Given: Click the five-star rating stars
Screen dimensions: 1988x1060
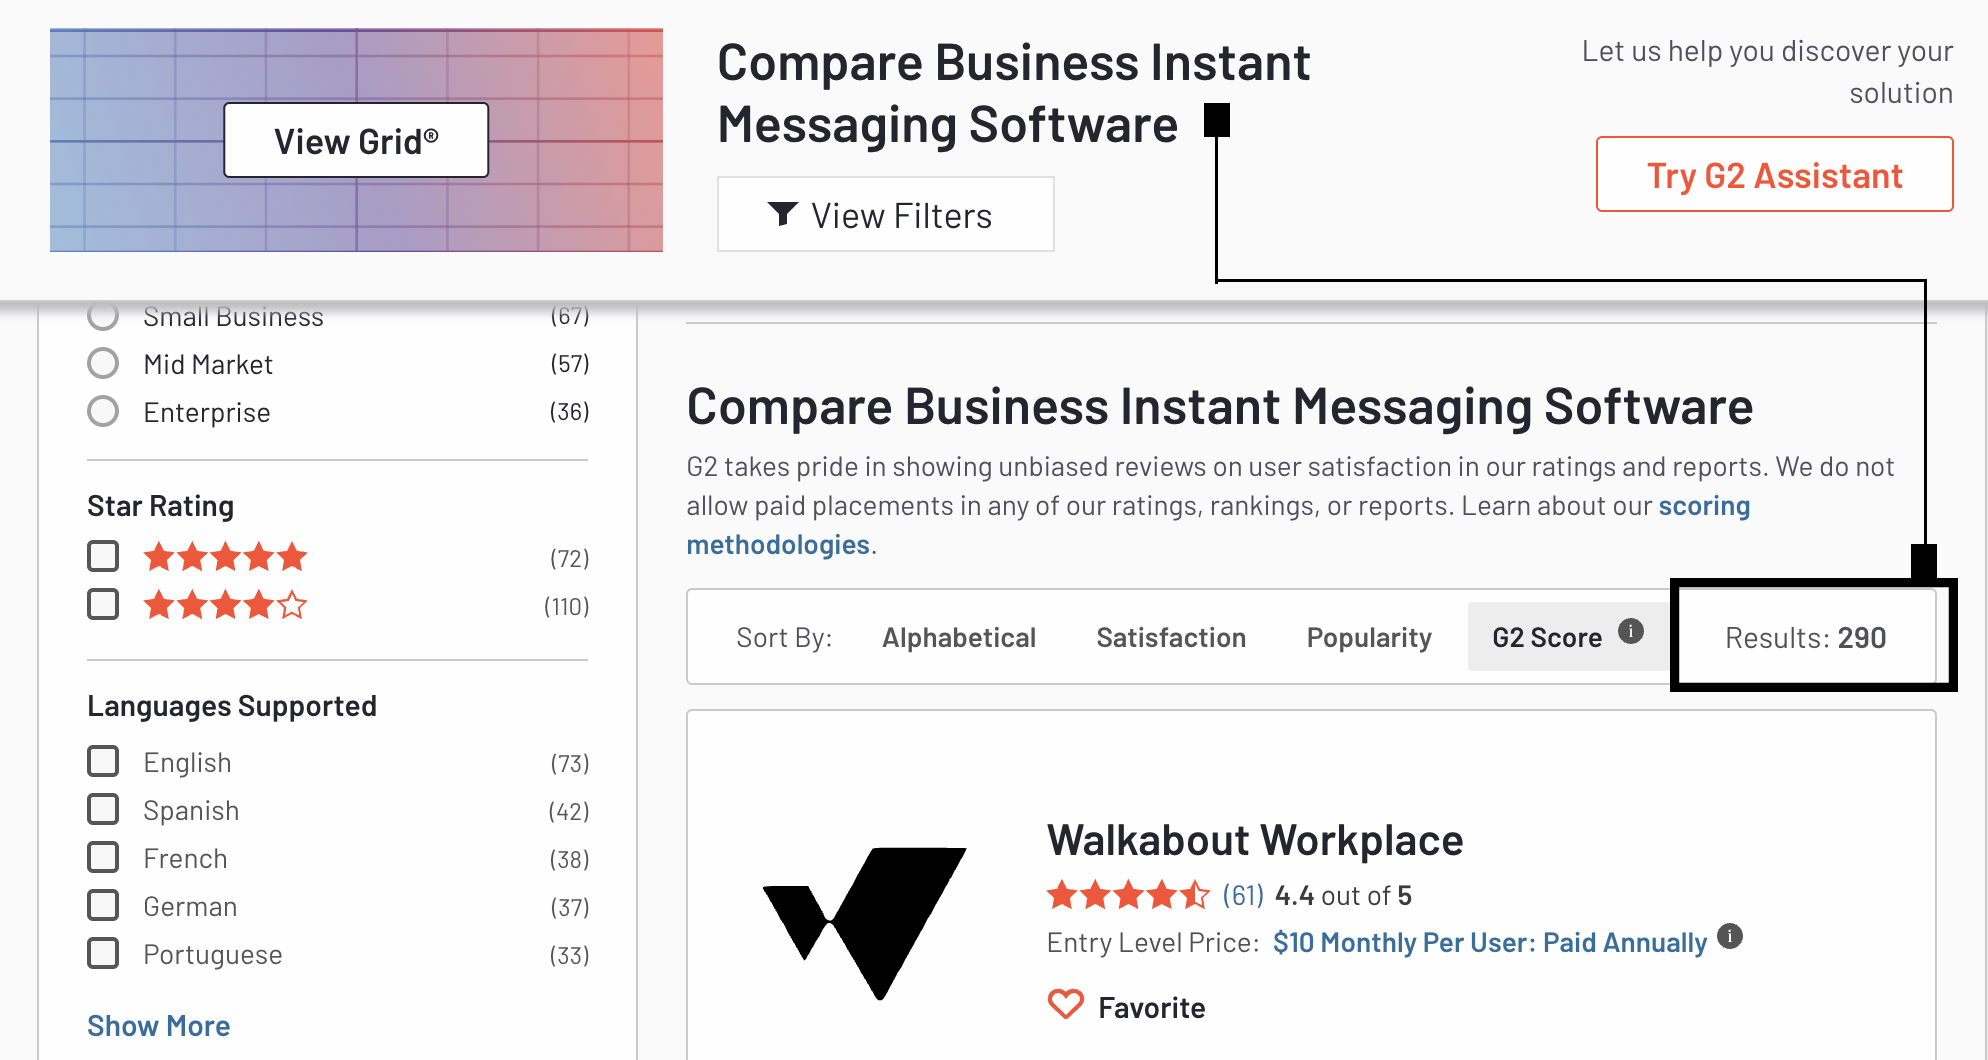Looking at the screenshot, I should (x=225, y=556).
